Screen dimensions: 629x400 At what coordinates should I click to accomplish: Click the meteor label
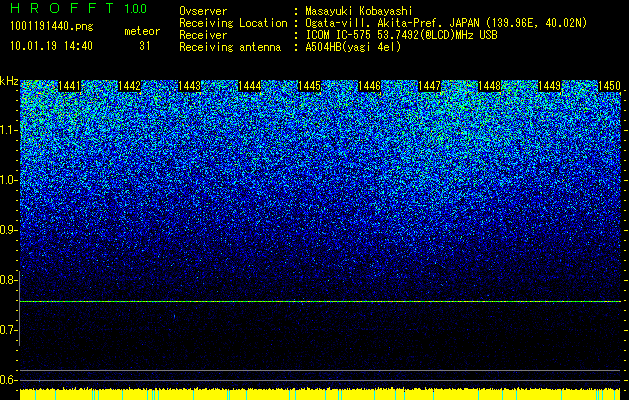(142, 31)
